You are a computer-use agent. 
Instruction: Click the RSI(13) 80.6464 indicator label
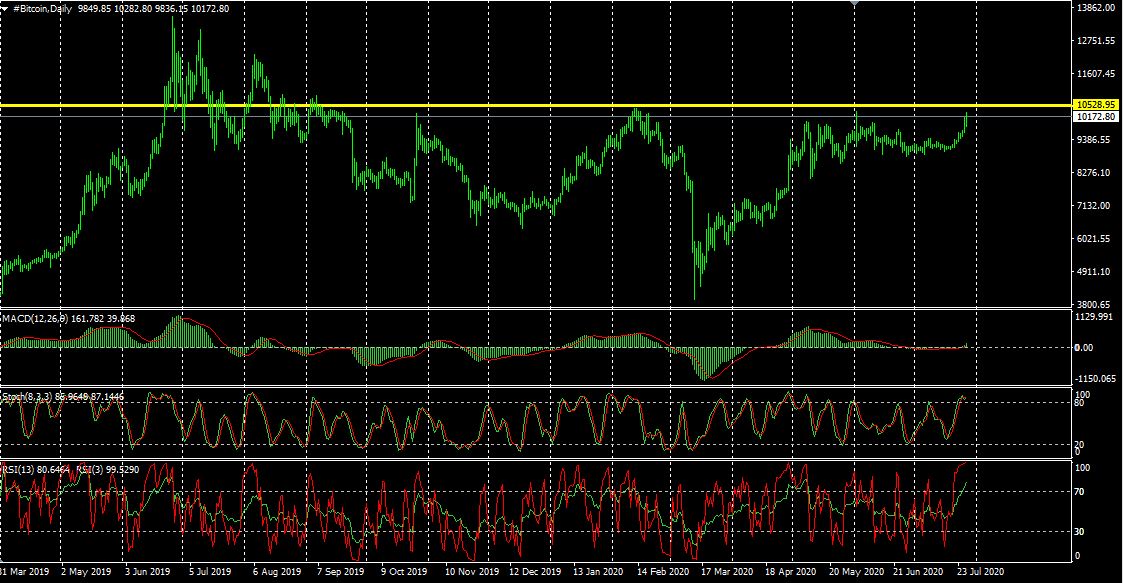pyautogui.click(x=36, y=470)
